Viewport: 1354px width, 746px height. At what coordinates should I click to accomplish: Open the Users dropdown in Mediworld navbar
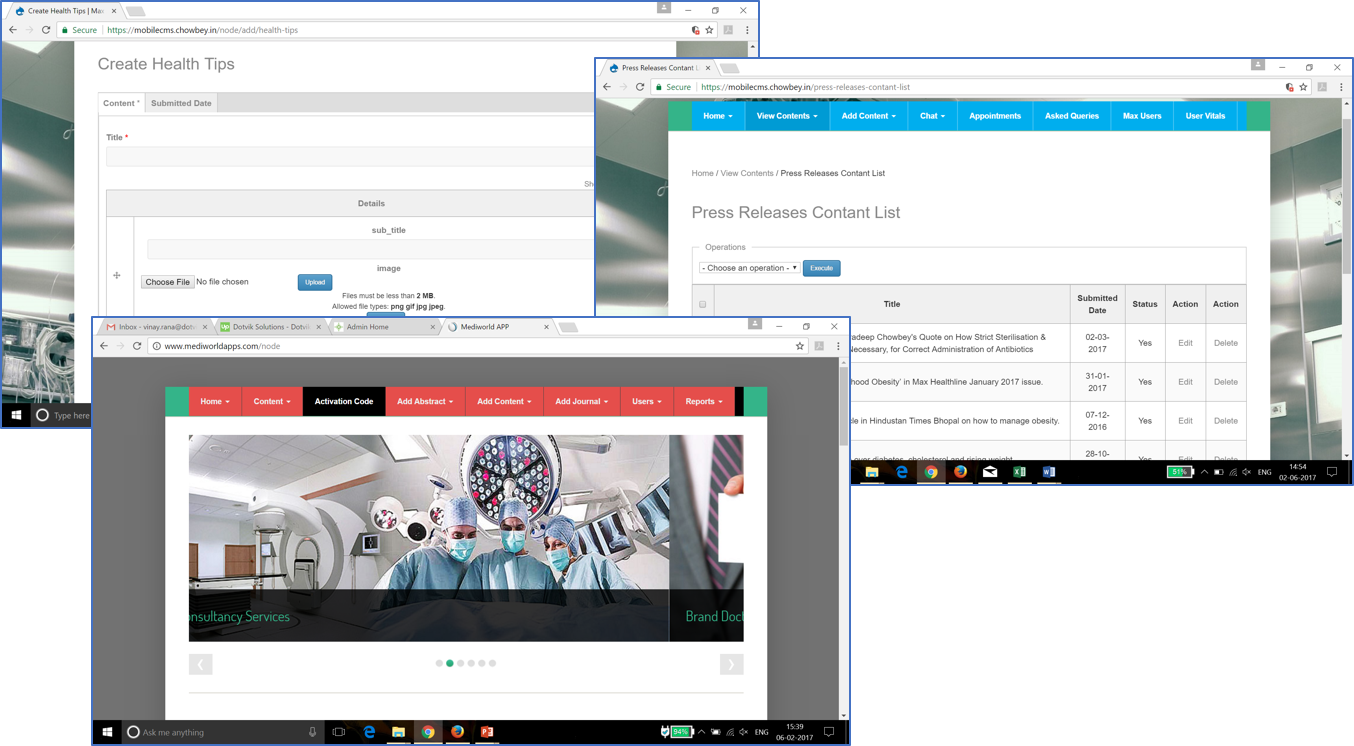pos(647,401)
